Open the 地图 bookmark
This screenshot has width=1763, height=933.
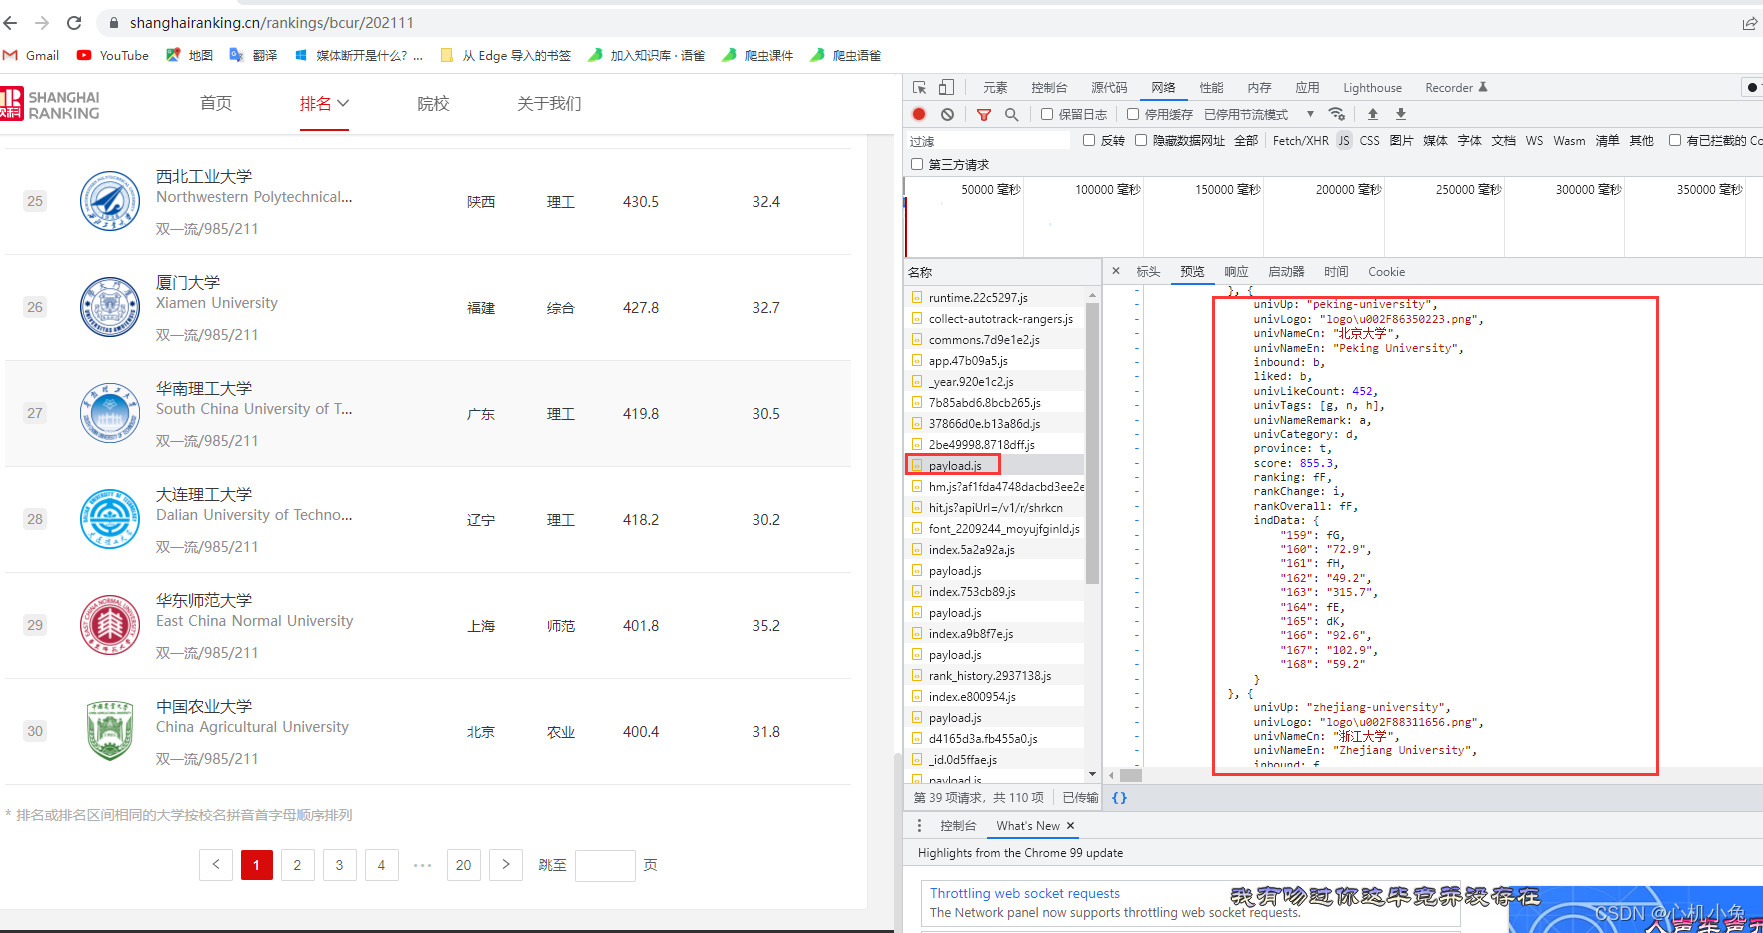(190, 55)
